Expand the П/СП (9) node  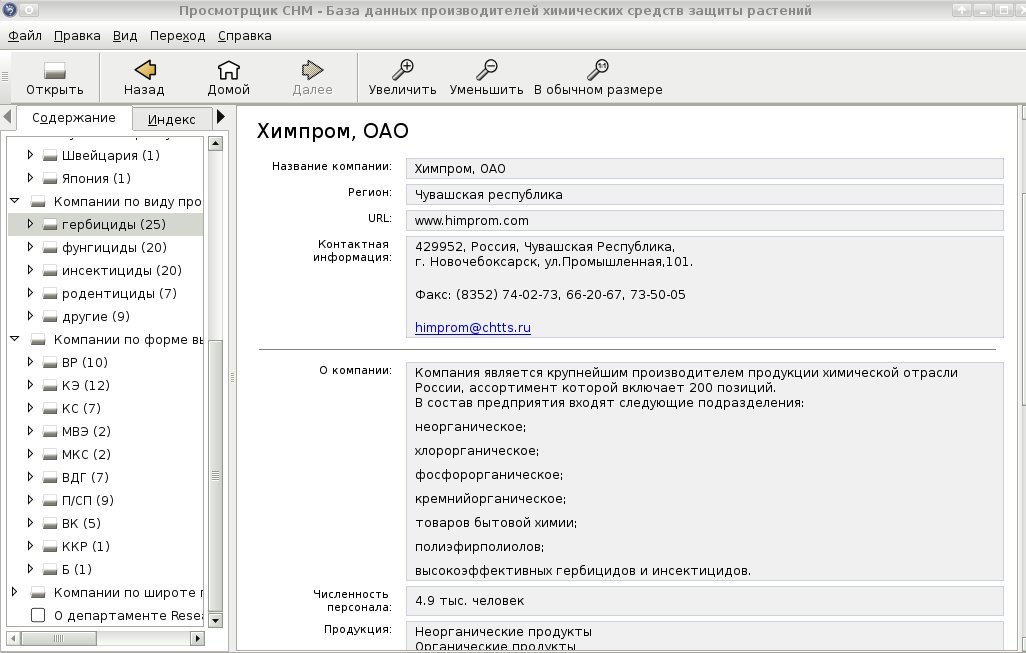(30, 500)
